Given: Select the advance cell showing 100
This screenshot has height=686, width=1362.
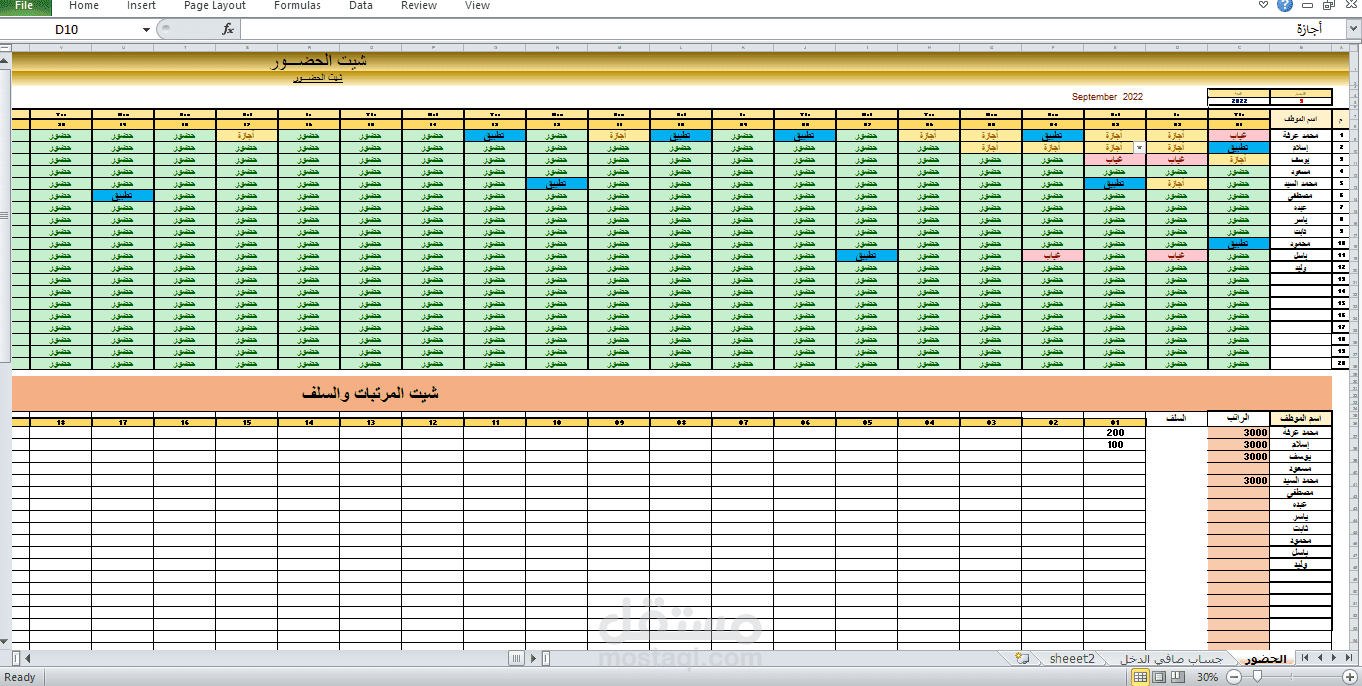Looking at the screenshot, I should point(1115,444).
